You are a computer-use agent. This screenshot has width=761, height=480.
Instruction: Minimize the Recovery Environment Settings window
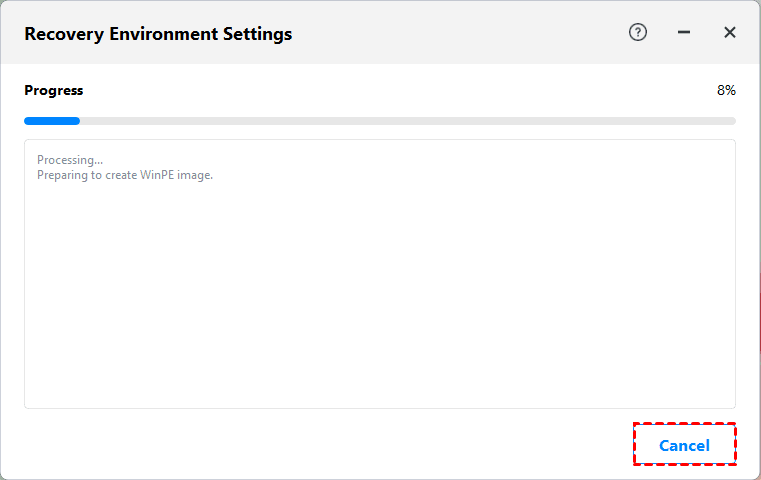[x=684, y=32]
